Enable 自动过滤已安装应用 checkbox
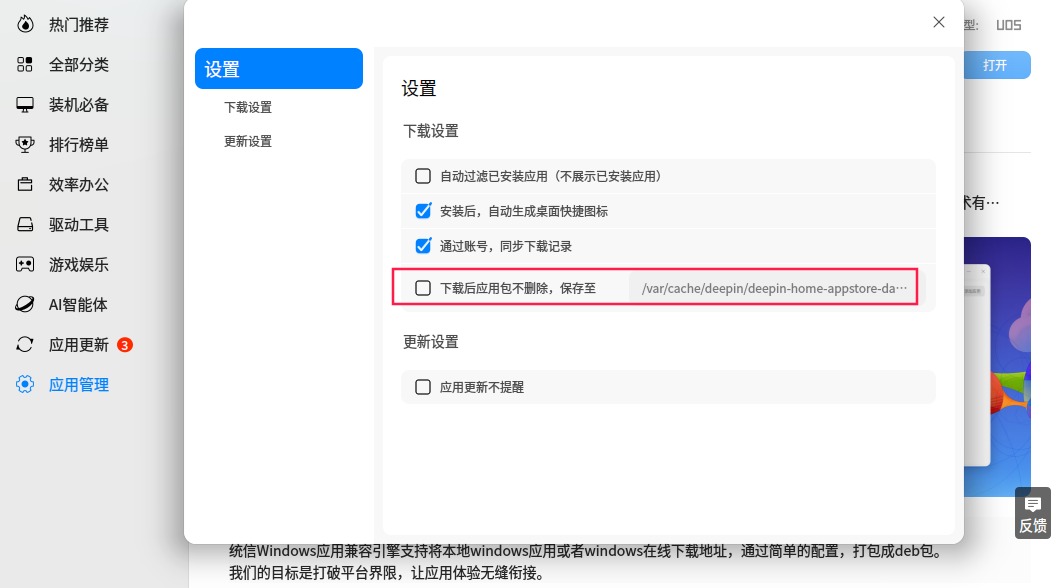 coord(423,176)
